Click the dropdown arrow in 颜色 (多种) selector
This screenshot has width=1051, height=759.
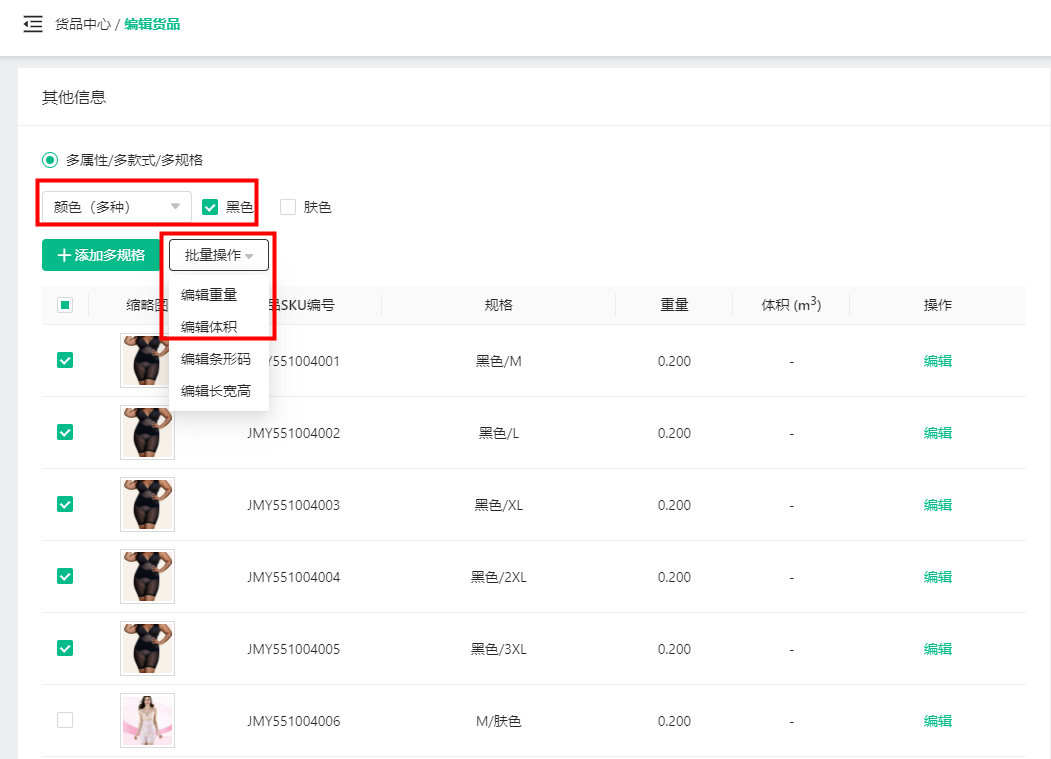coord(176,207)
